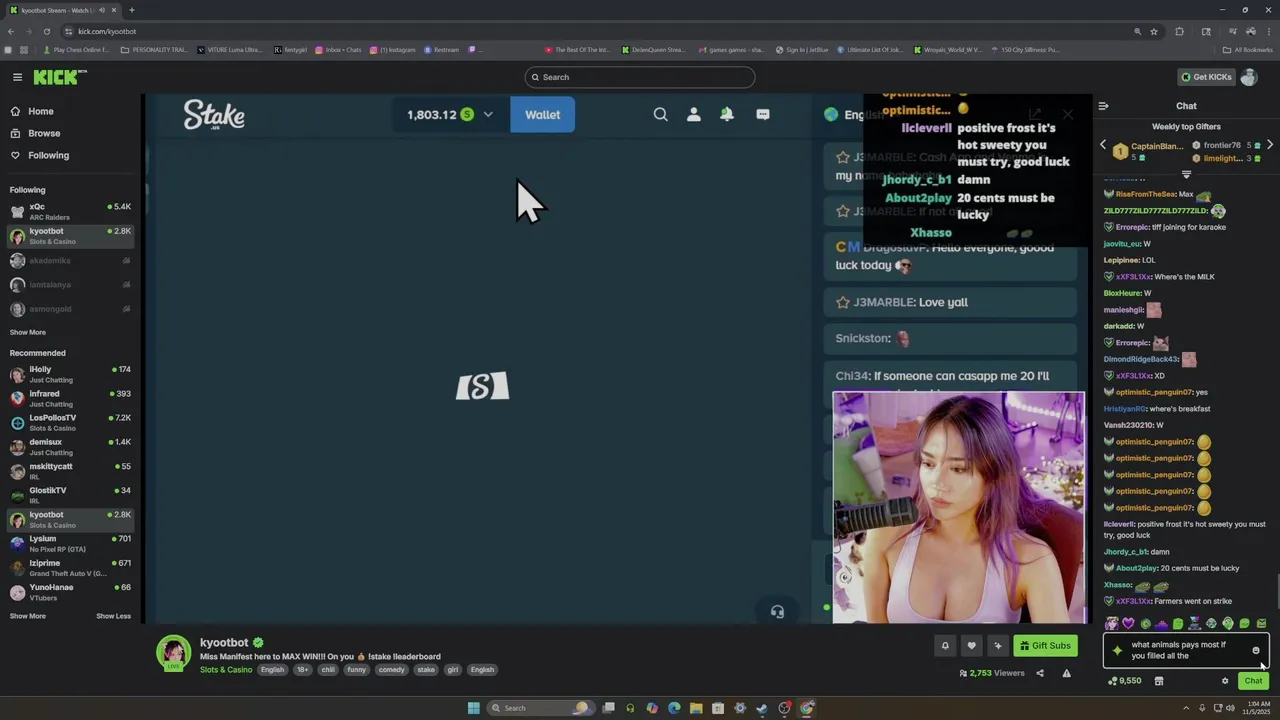Expand Recommended list with Show More

[28, 616]
